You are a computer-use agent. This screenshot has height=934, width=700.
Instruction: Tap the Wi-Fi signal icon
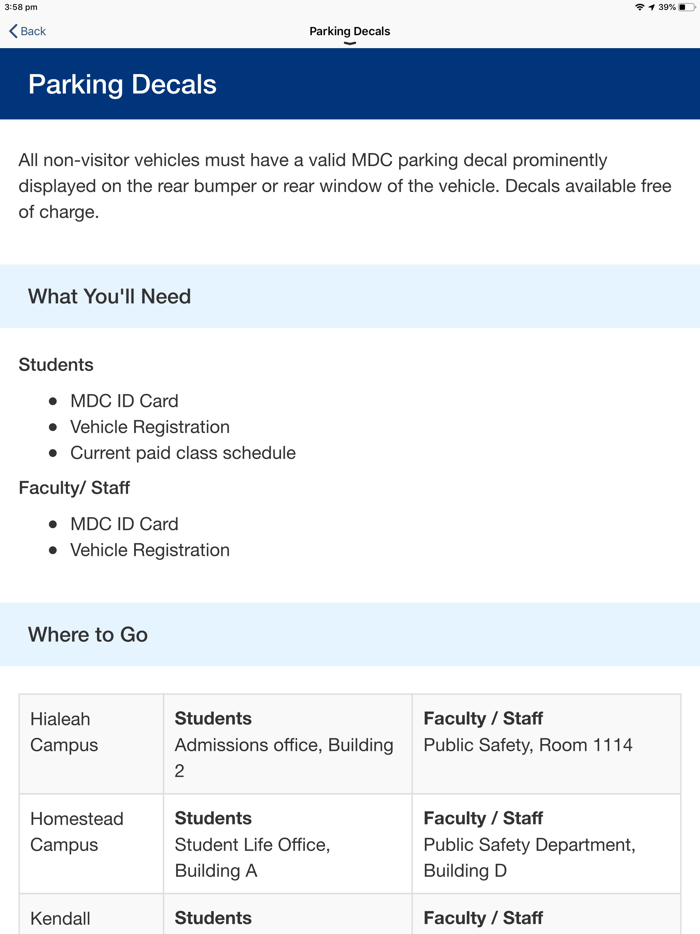(x=638, y=8)
